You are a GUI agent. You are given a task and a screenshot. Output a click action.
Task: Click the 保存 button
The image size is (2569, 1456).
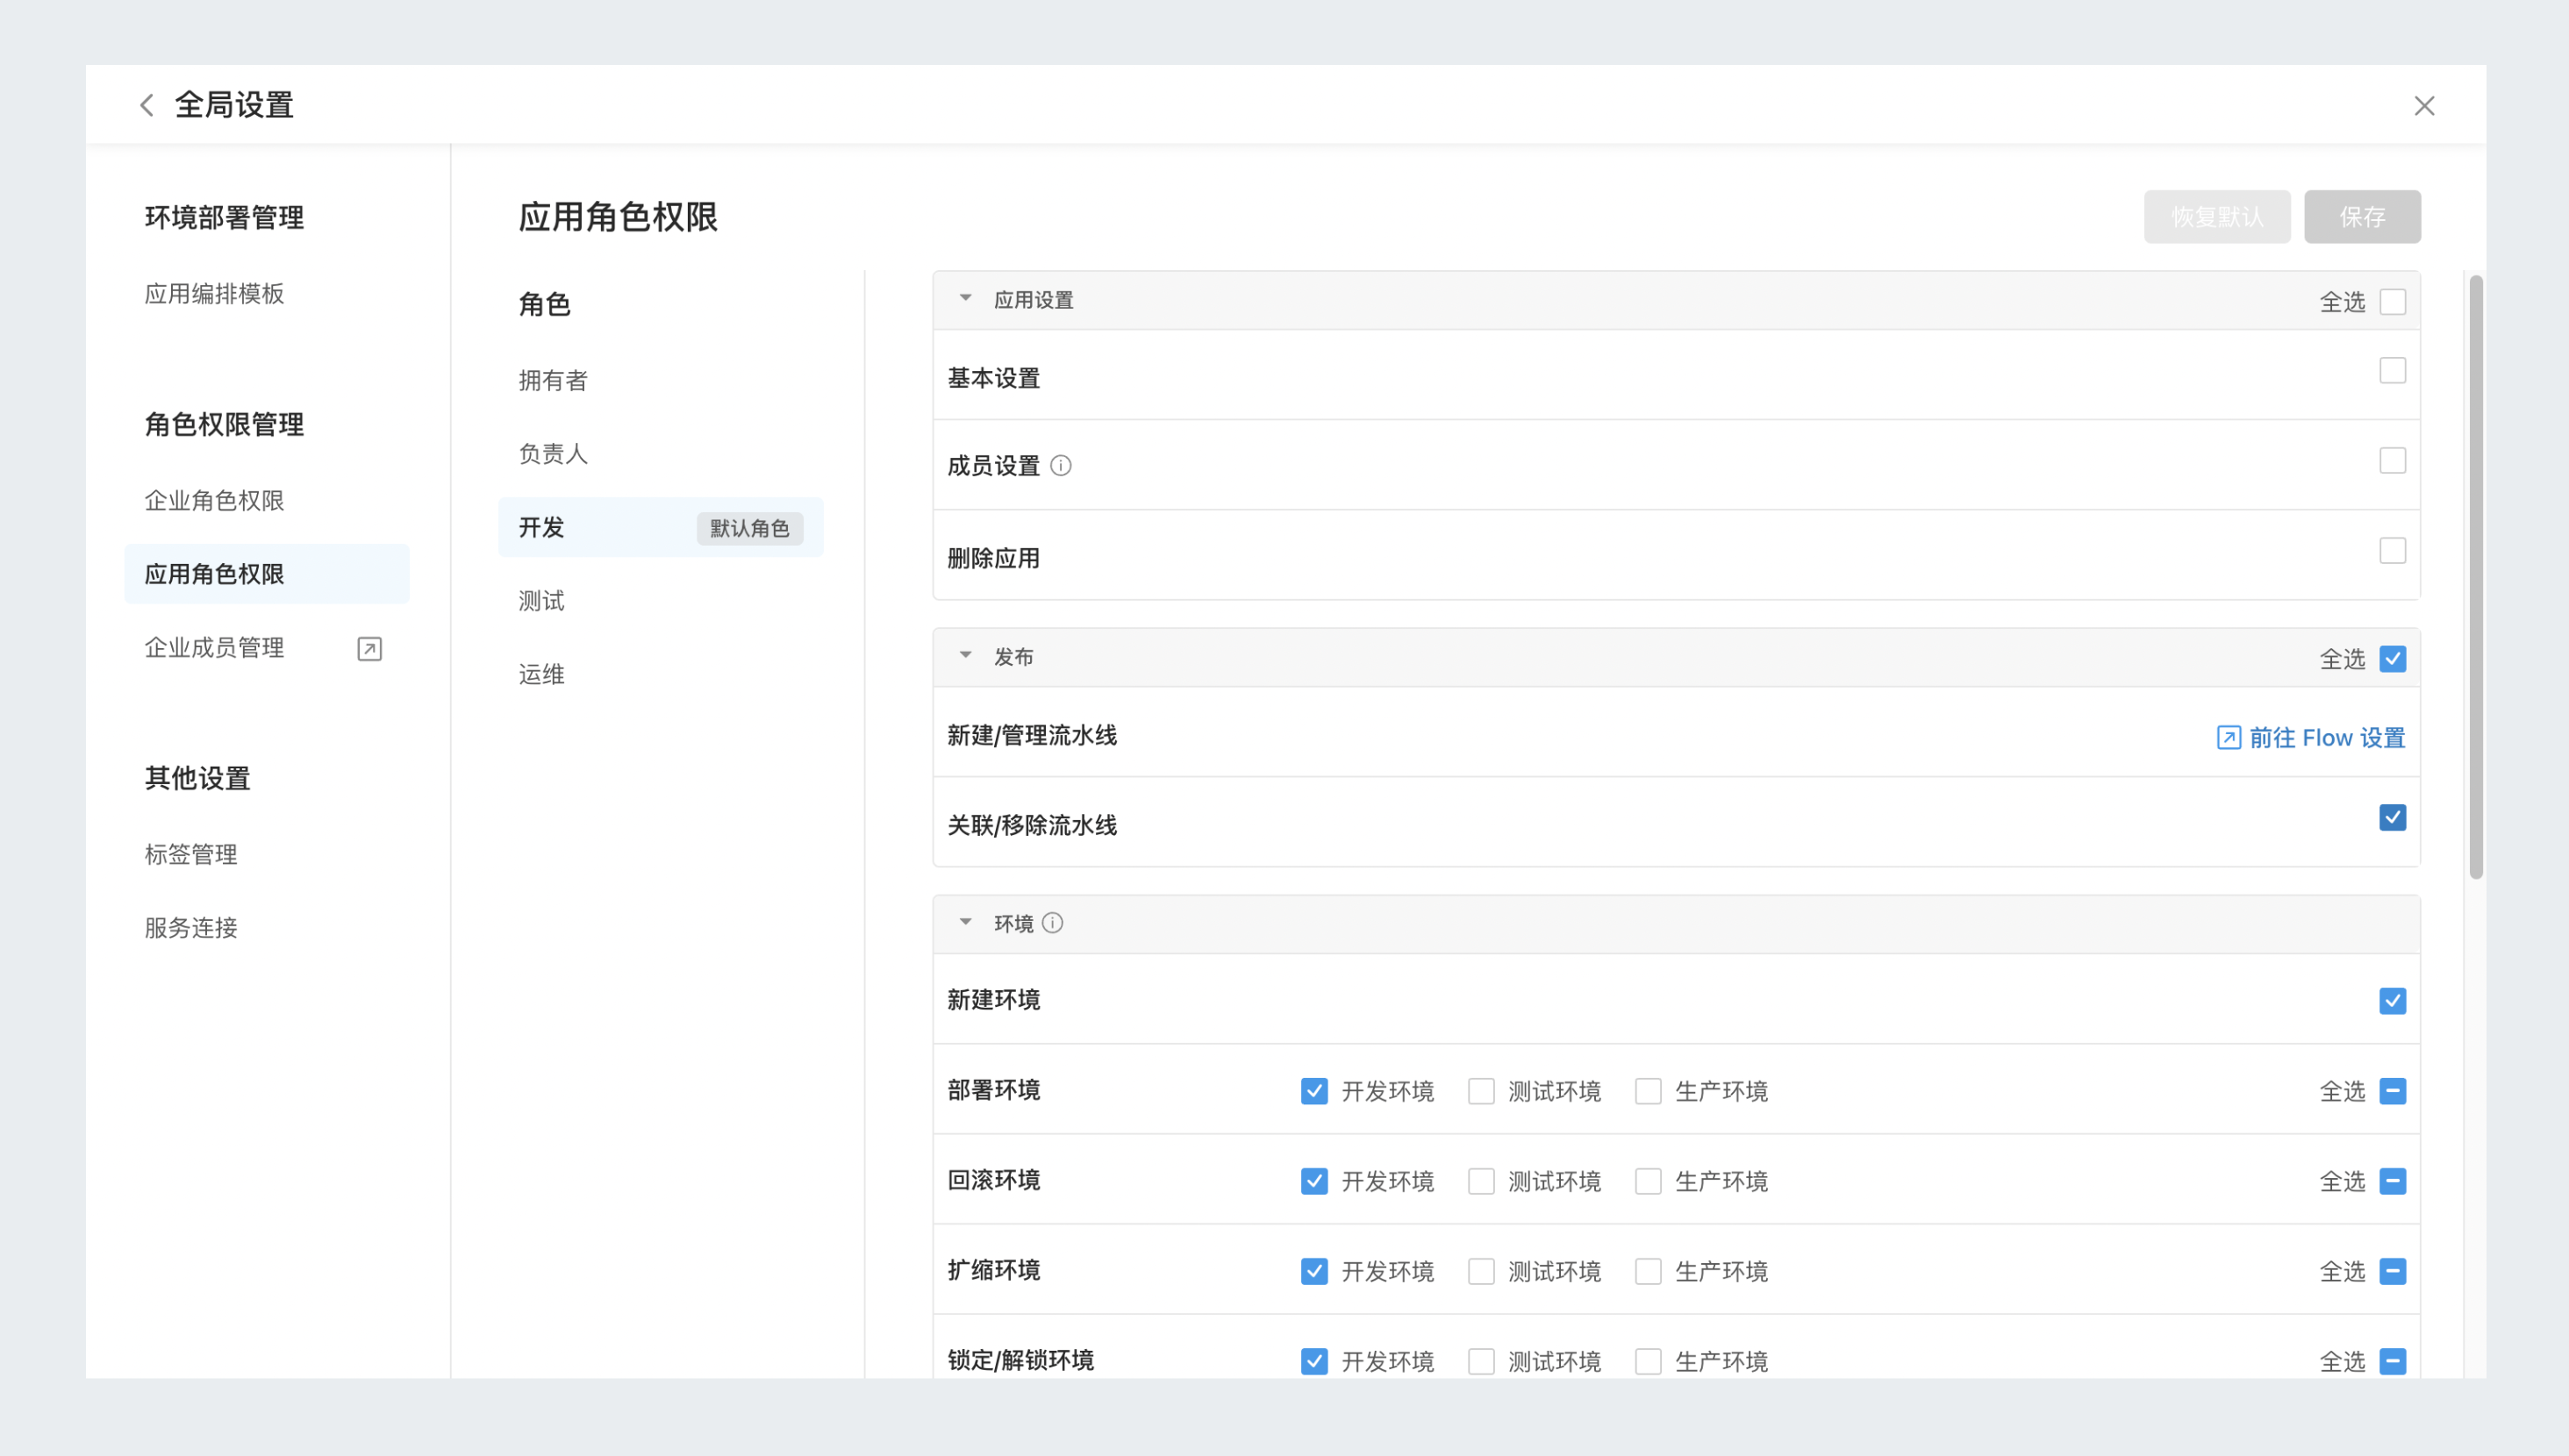(x=2363, y=217)
